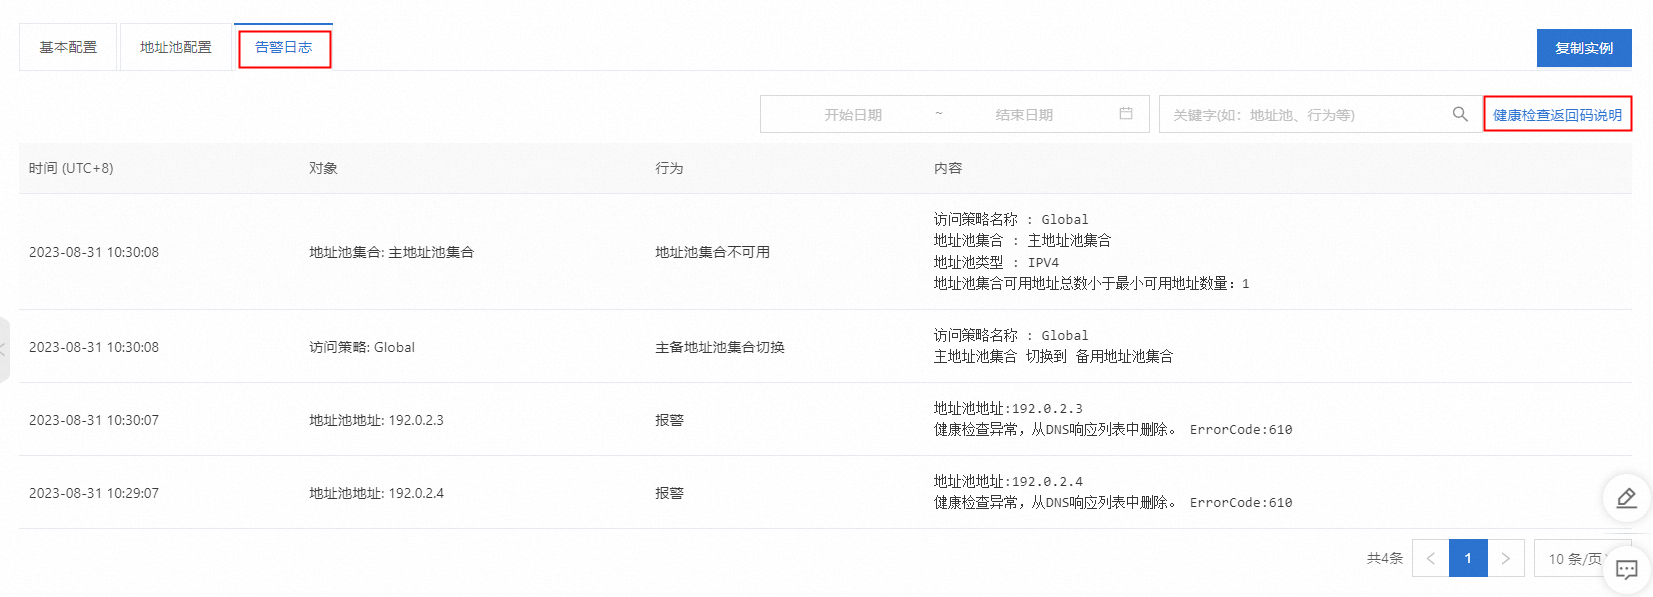Click the search magnifier icon

(x=1460, y=114)
